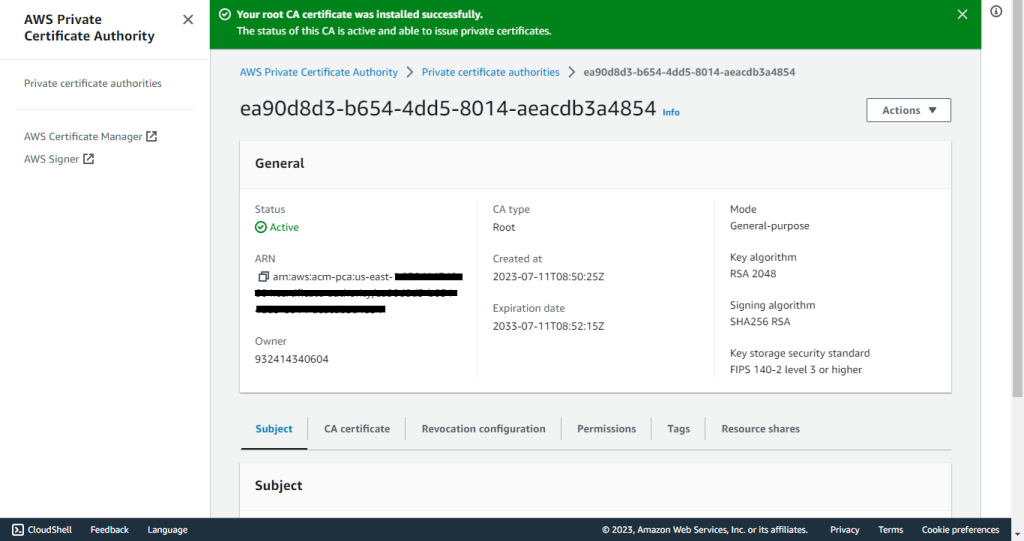The image size is (1024, 541).
Task: Switch to the CA certificate tab
Action: coord(357,429)
